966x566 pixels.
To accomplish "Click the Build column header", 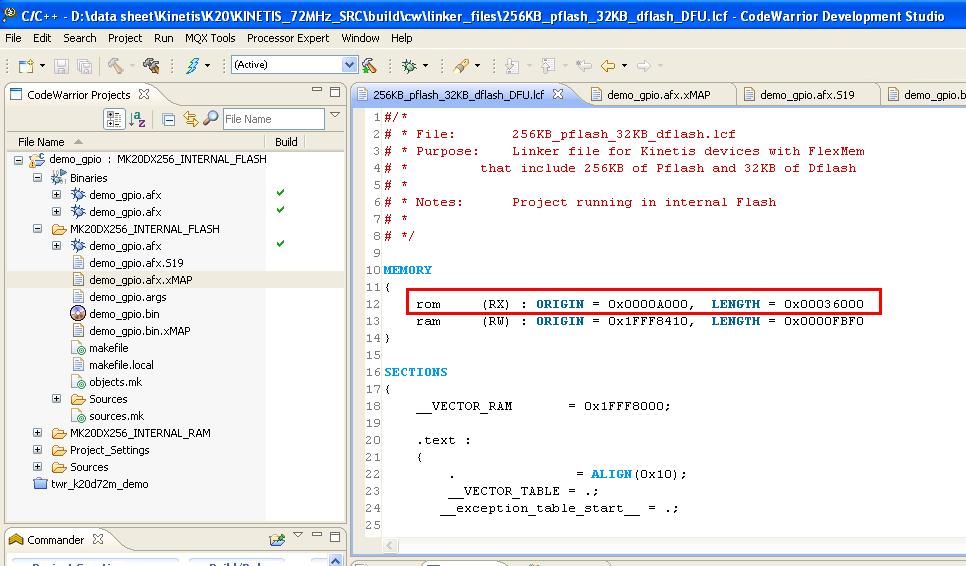I will point(286,142).
